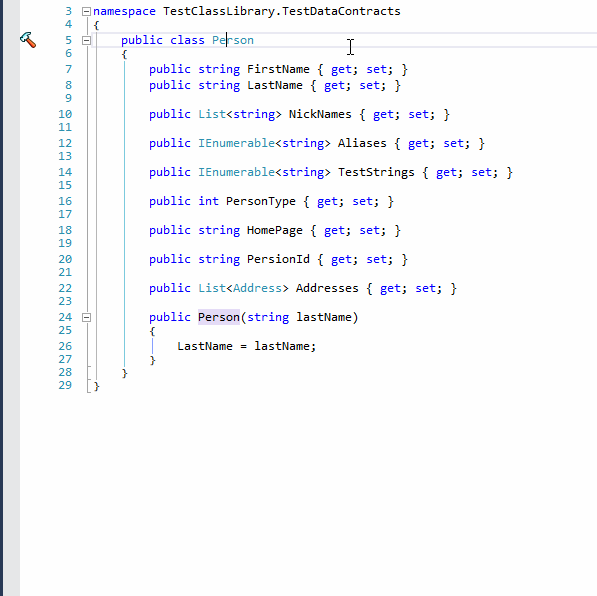The height and width of the screenshot is (596, 597).
Task: Click the PersionId property name
Action: [x=278, y=259]
